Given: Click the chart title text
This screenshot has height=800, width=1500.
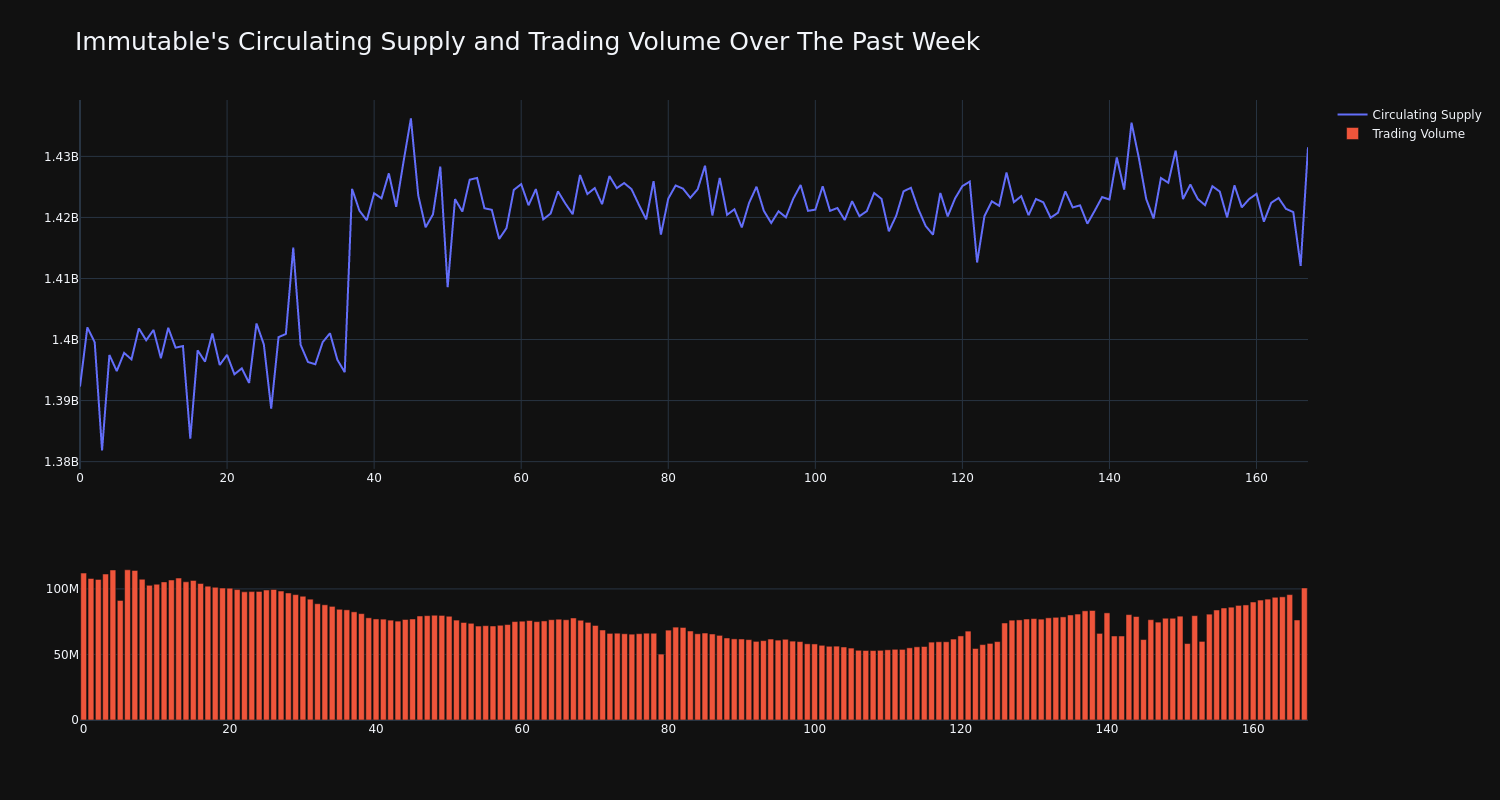Looking at the screenshot, I should (527, 42).
